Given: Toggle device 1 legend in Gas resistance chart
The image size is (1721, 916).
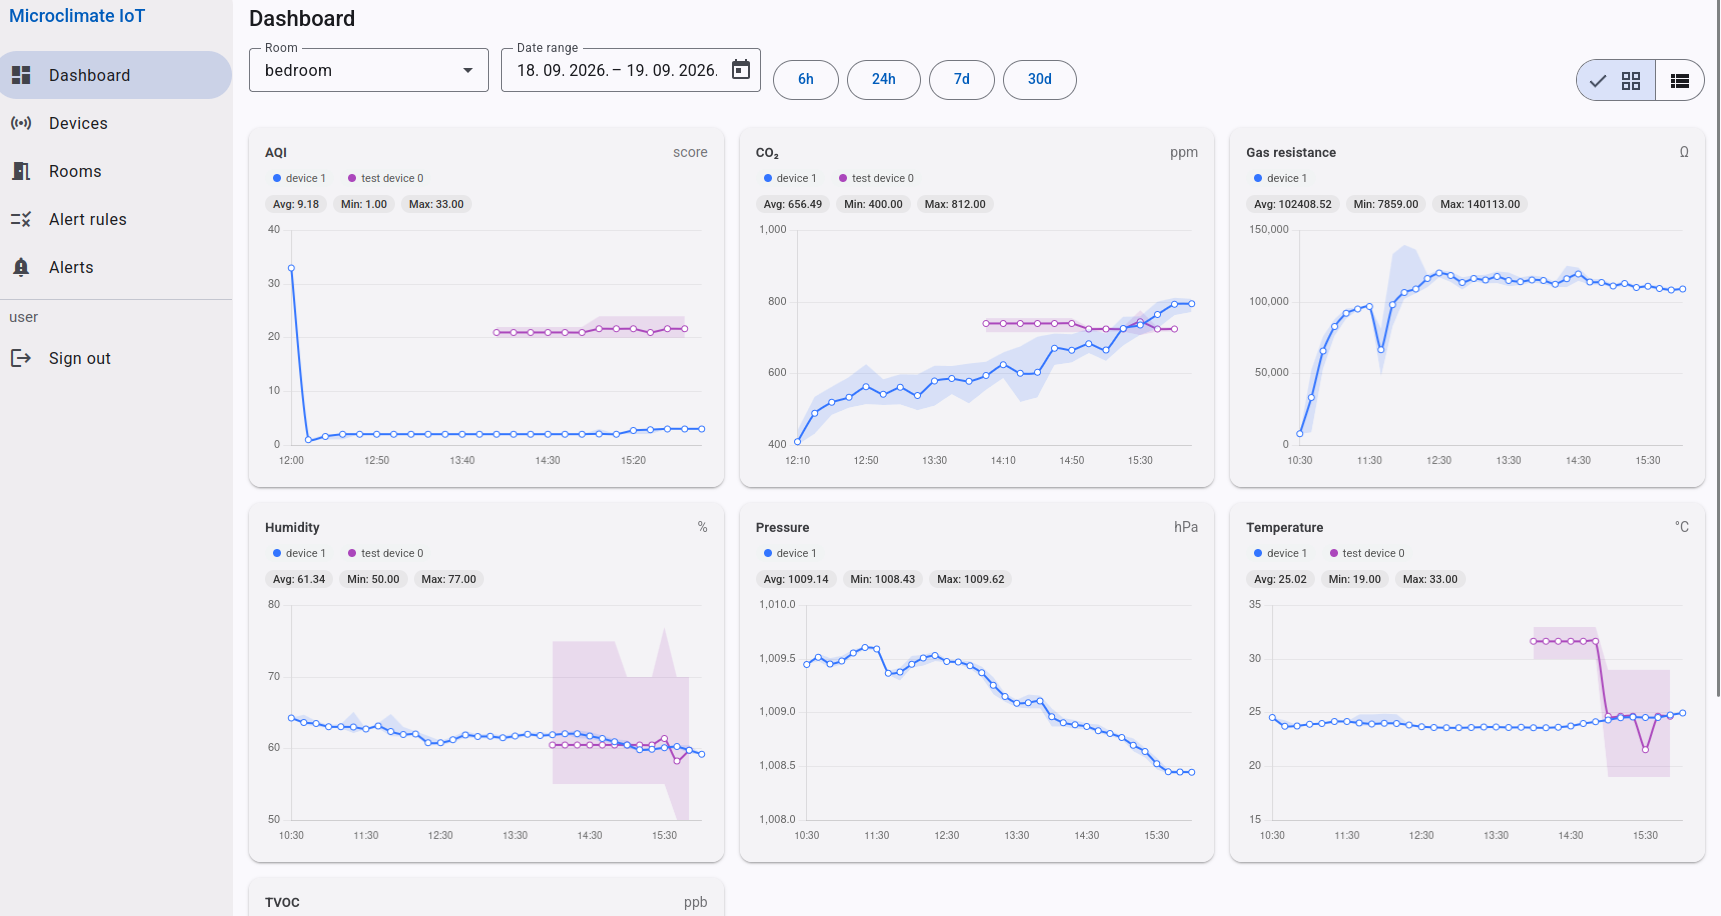Looking at the screenshot, I should click(x=1280, y=178).
